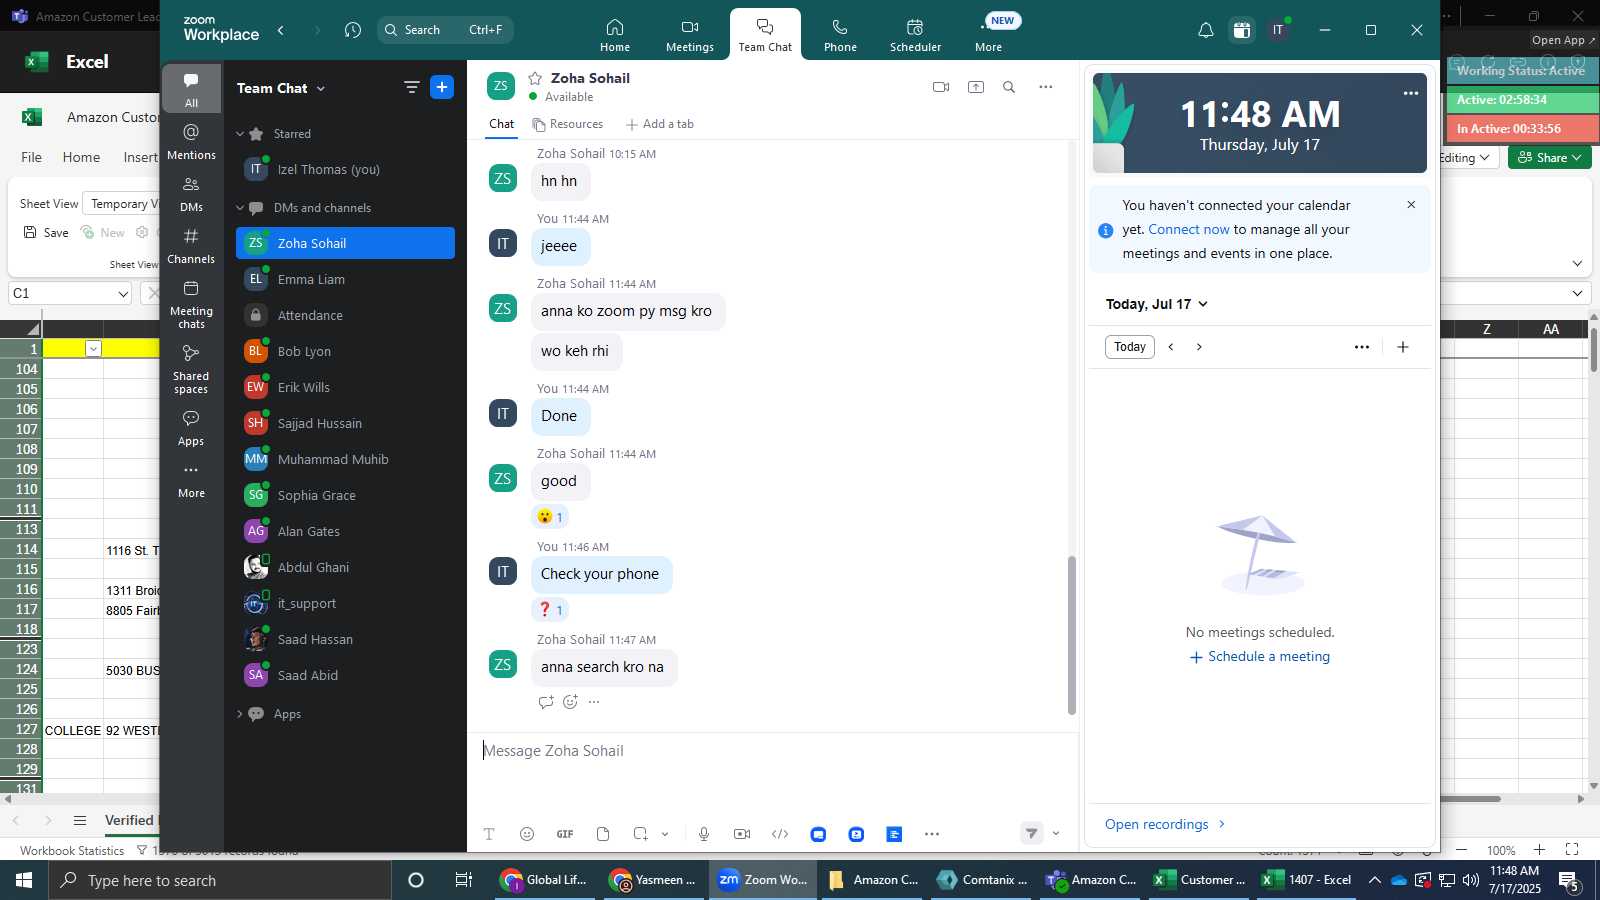Open the Scheduler tab
The image size is (1600, 900).
915,35
